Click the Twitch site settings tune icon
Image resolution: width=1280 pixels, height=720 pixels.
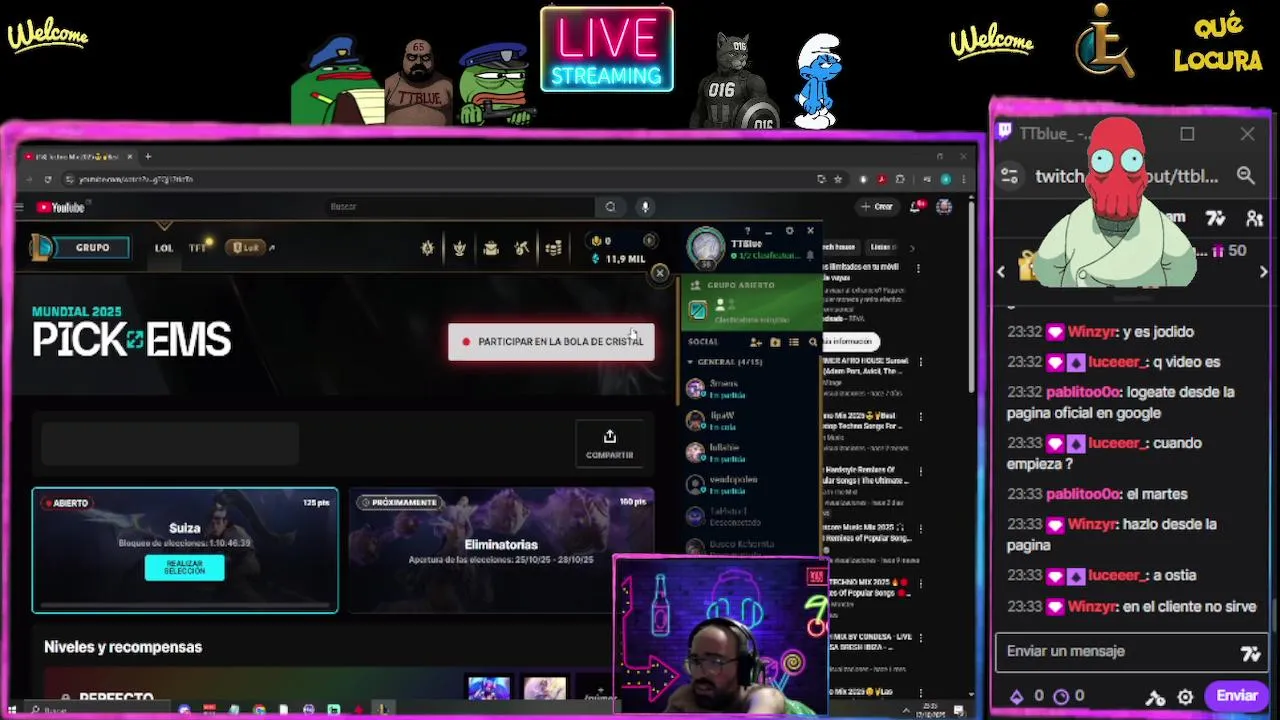coord(1009,176)
